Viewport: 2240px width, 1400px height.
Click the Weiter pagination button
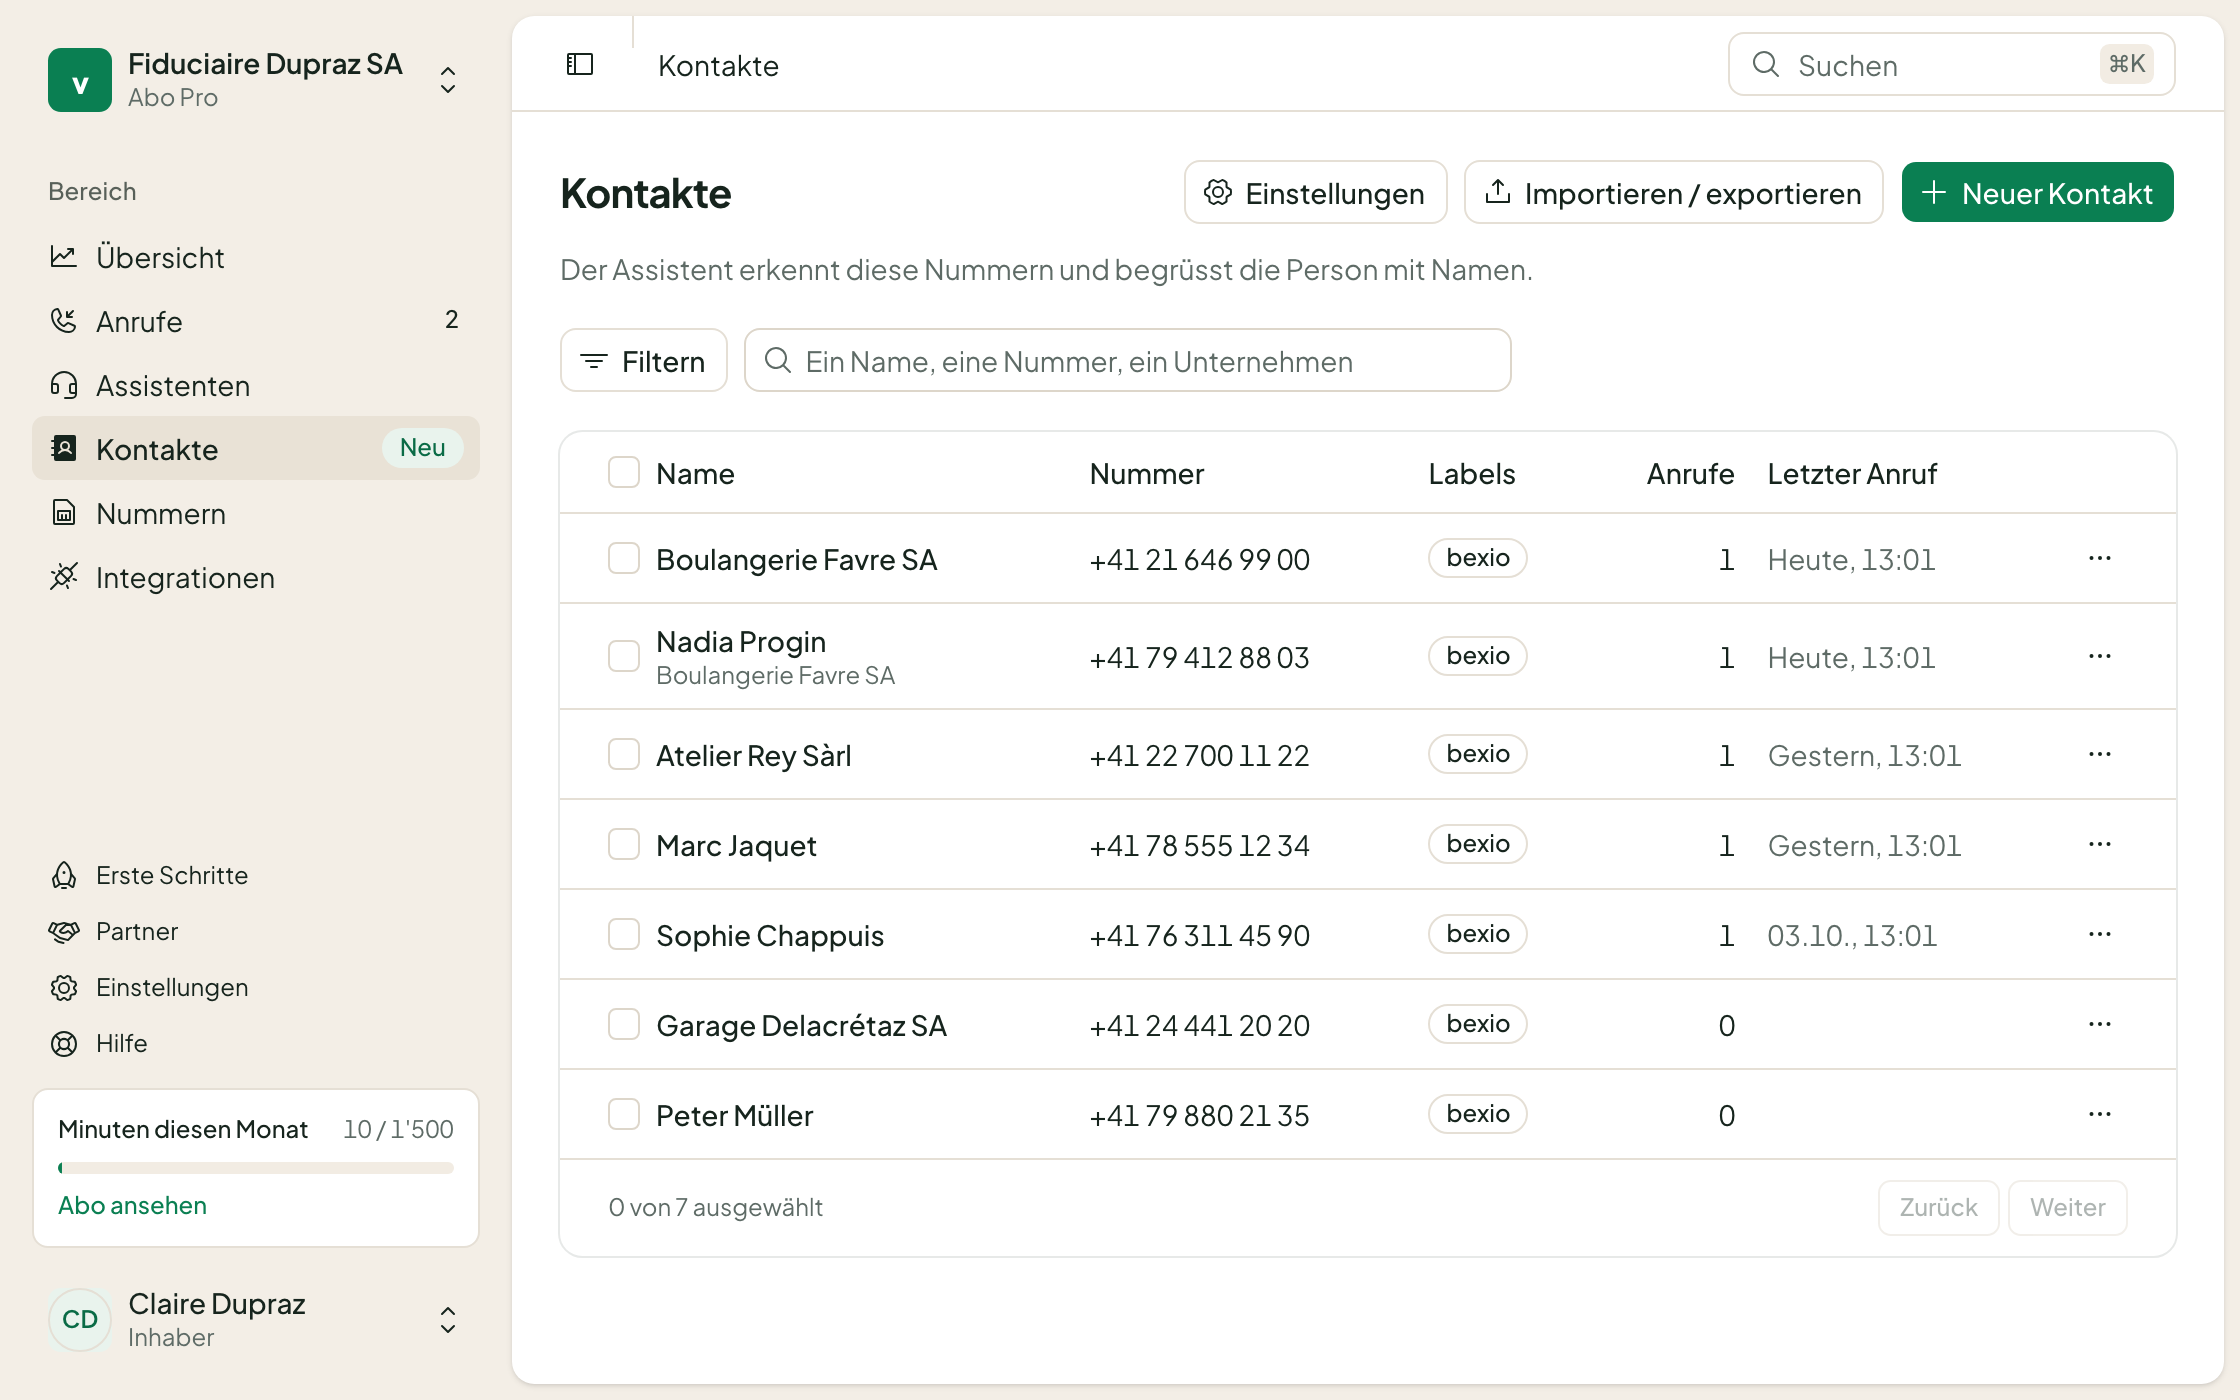pos(2068,1208)
